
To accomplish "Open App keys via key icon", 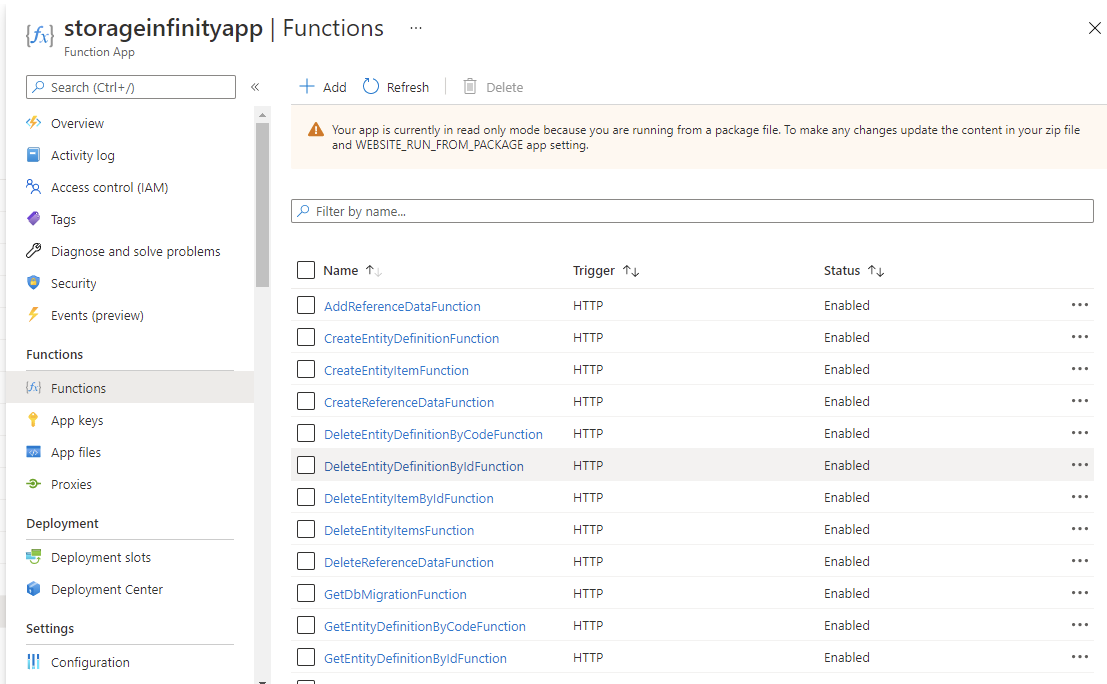I will [x=34, y=420].
